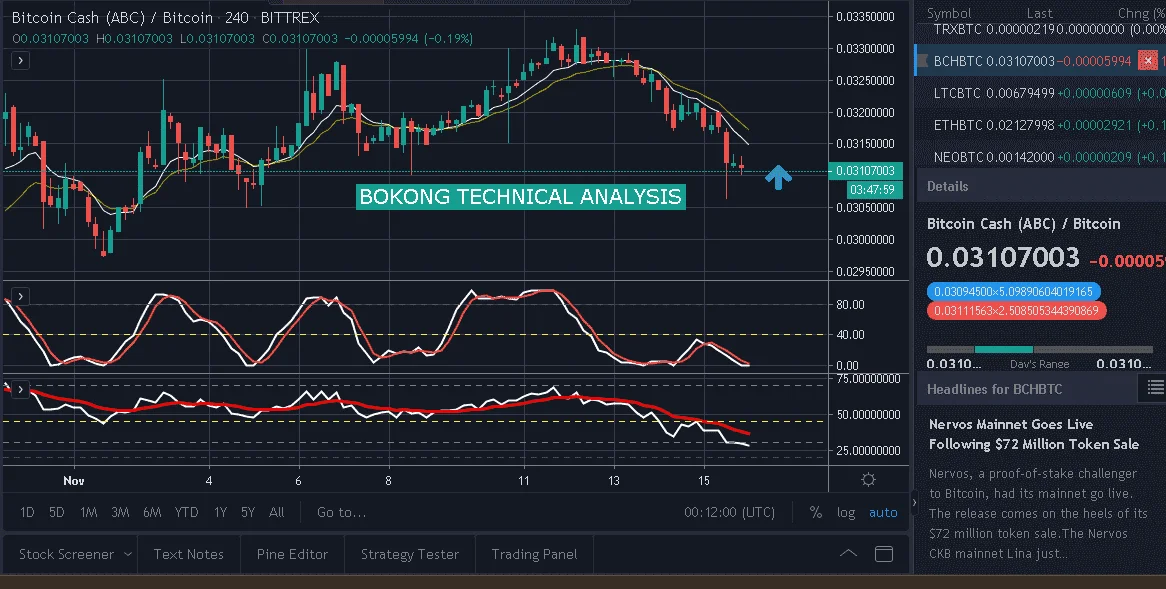This screenshot has width=1166, height=589.
Task: Open chart settings gear icon
Action: click(x=868, y=480)
